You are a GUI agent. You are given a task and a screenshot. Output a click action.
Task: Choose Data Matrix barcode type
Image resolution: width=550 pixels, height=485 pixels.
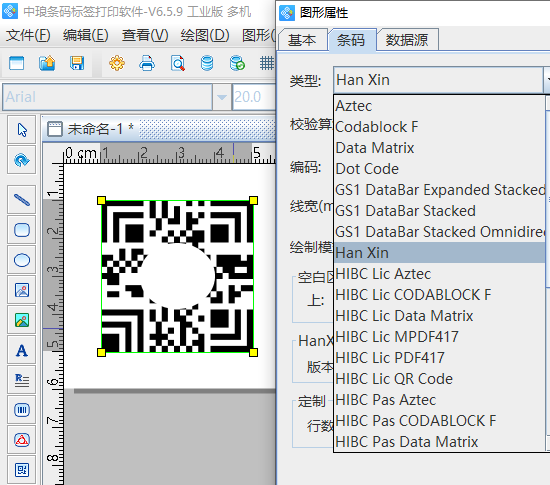[439, 148]
